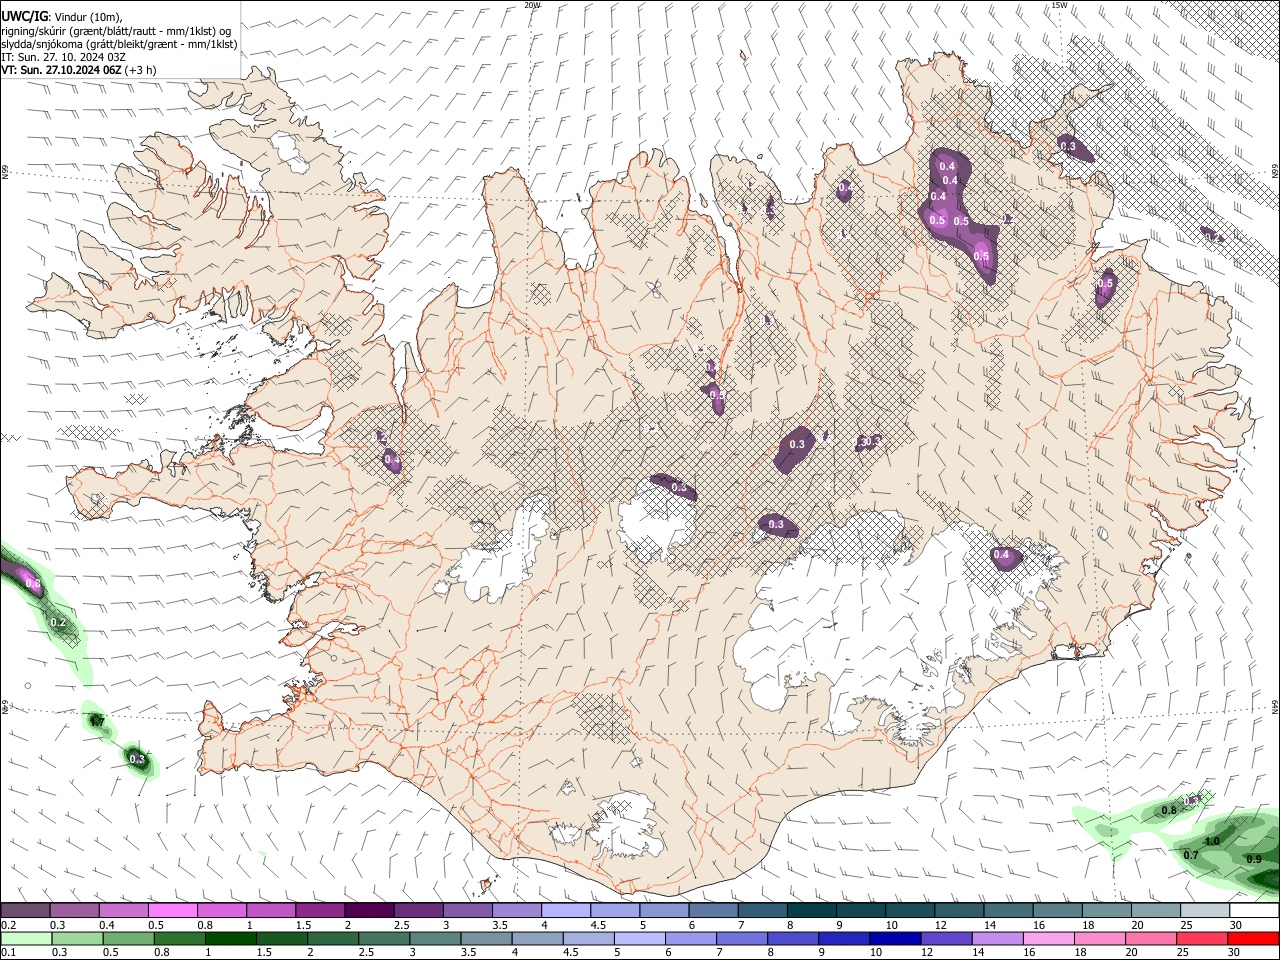Viewport: 1280px width, 960px height.
Task: Pick the light lavender 4–4.5 upper swatch
Action: point(565,912)
